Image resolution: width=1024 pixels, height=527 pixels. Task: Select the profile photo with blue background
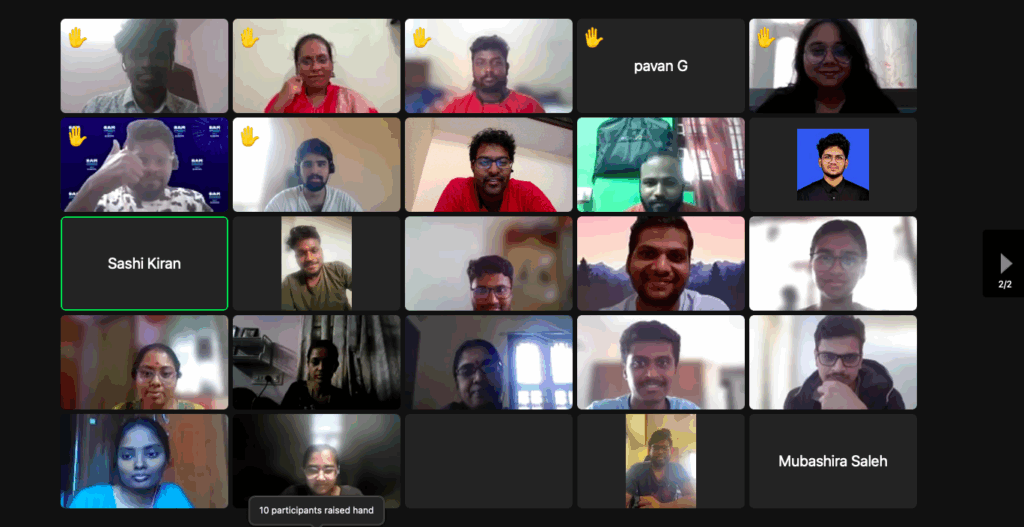click(833, 165)
